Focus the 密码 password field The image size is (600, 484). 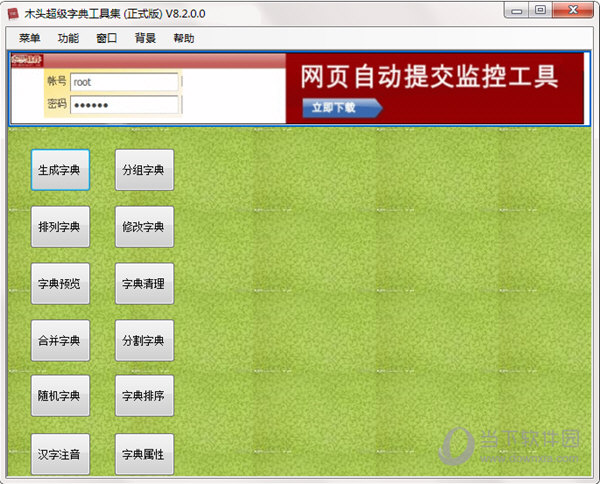[x=124, y=105]
